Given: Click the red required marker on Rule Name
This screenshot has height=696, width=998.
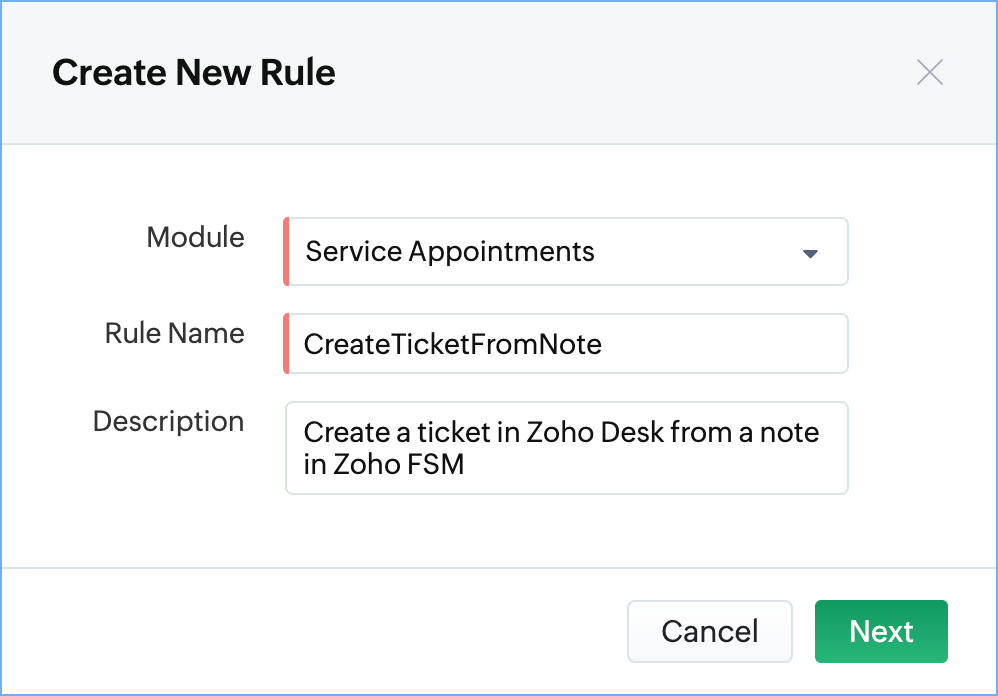Looking at the screenshot, I should point(287,345).
